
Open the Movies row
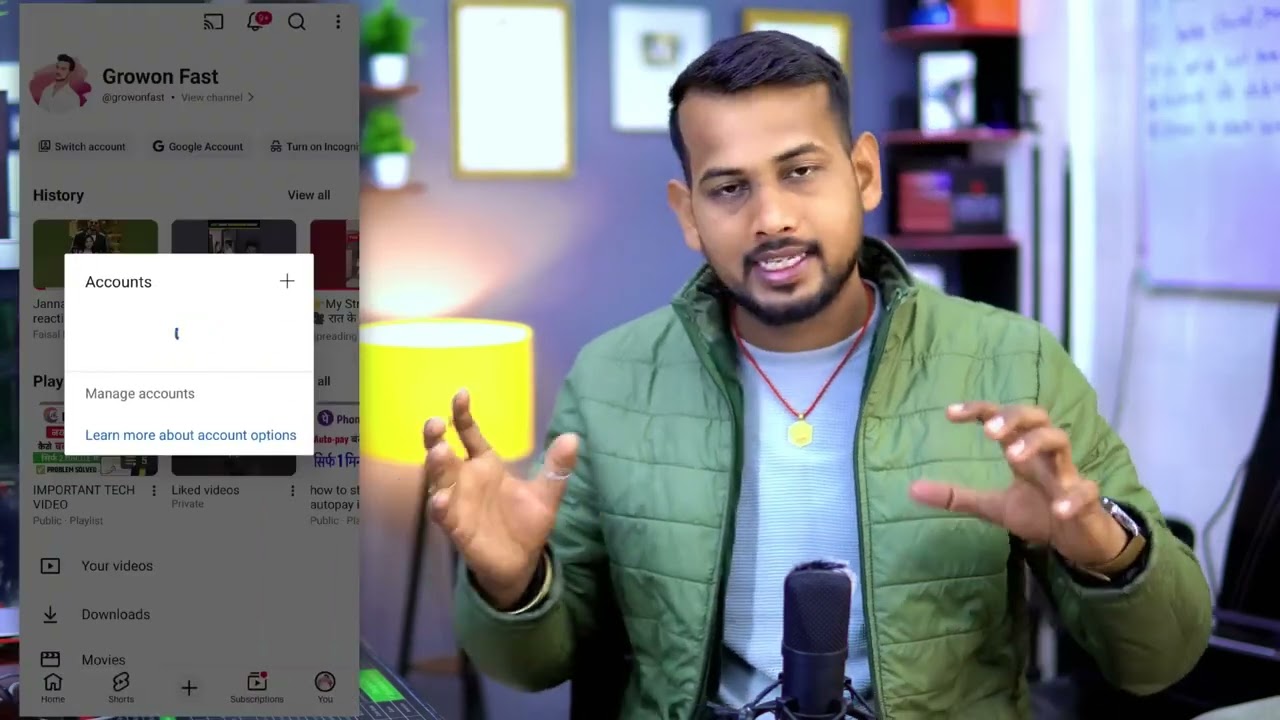[189, 660]
